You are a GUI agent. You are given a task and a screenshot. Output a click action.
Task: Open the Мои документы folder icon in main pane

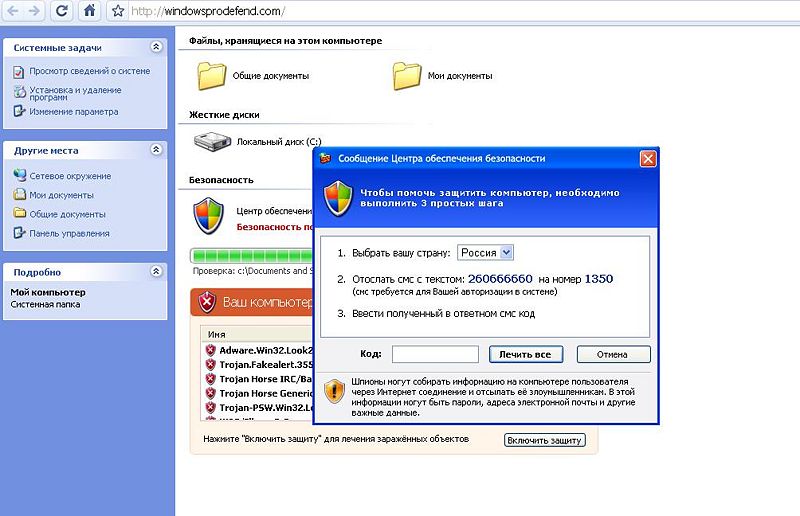tap(407, 75)
